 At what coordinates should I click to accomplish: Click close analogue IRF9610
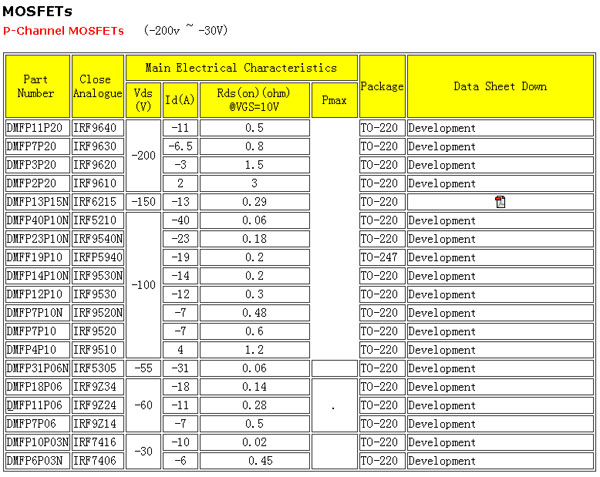(x=95, y=183)
